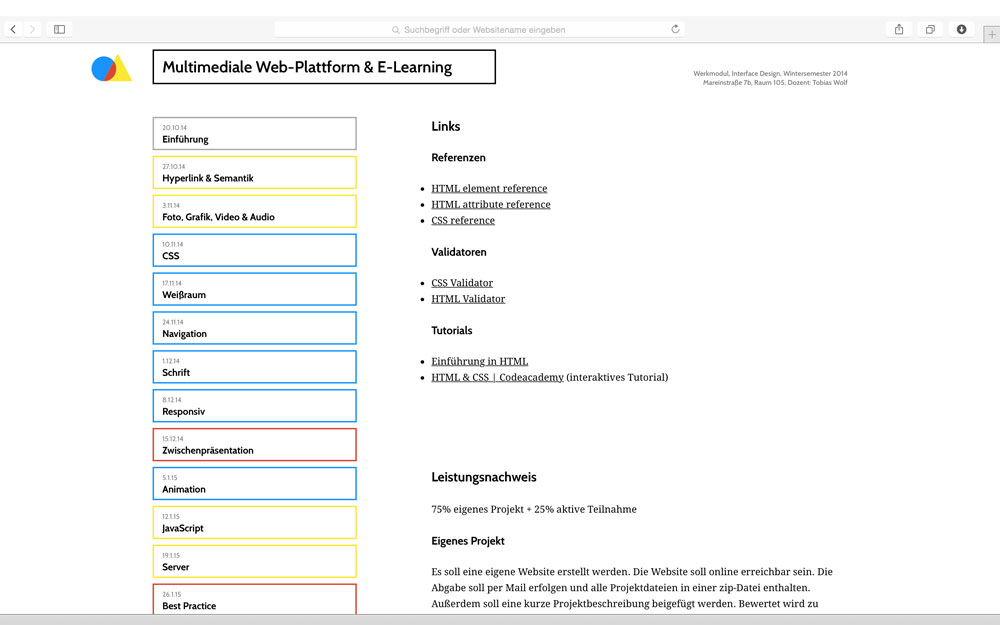1000x625 pixels.
Task: Click the Multimediale Web-Plattform title box
Action: click(324, 67)
